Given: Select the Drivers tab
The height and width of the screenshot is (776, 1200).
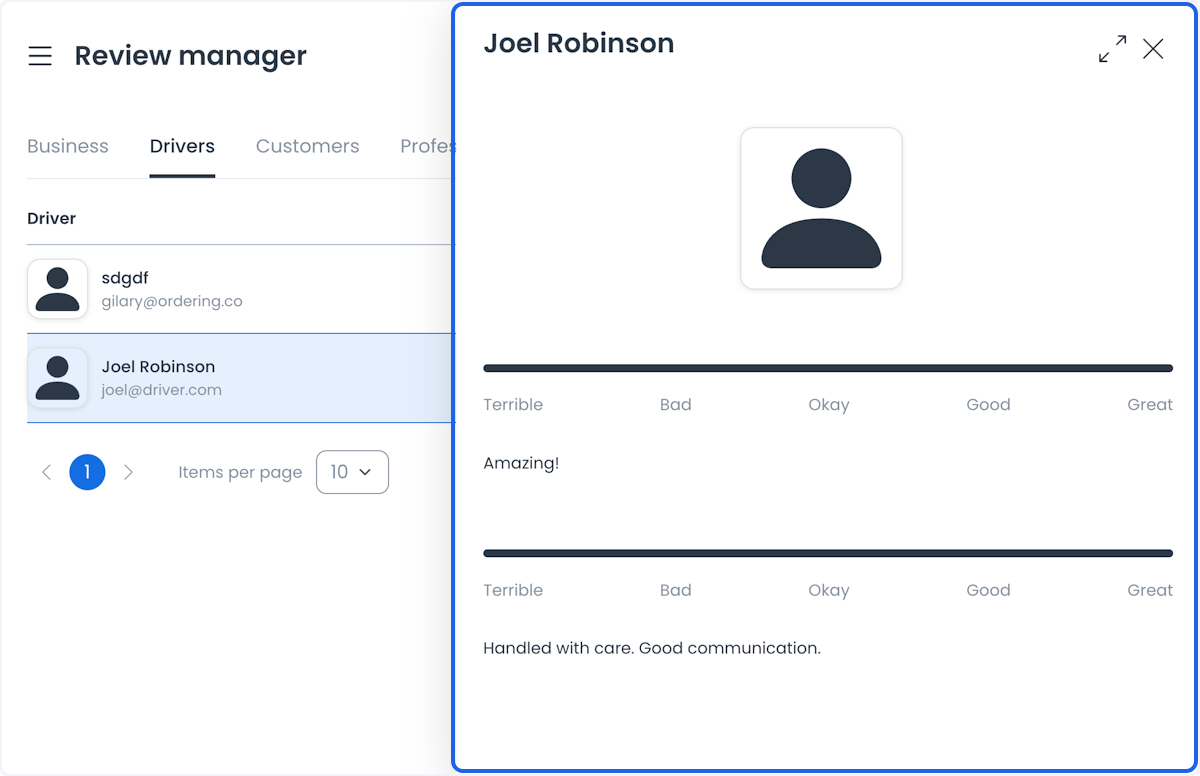Looking at the screenshot, I should pyautogui.click(x=182, y=146).
